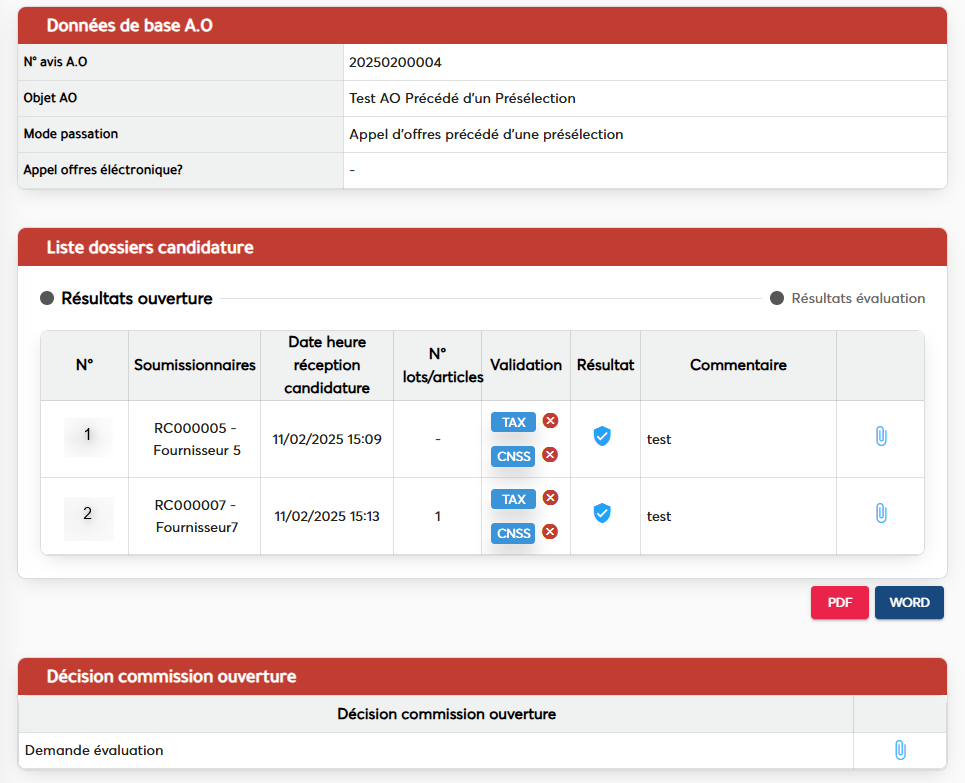Open attachment for Fournisseur 5 row
Viewport: 965px width, 783px height.
(880, 436)
